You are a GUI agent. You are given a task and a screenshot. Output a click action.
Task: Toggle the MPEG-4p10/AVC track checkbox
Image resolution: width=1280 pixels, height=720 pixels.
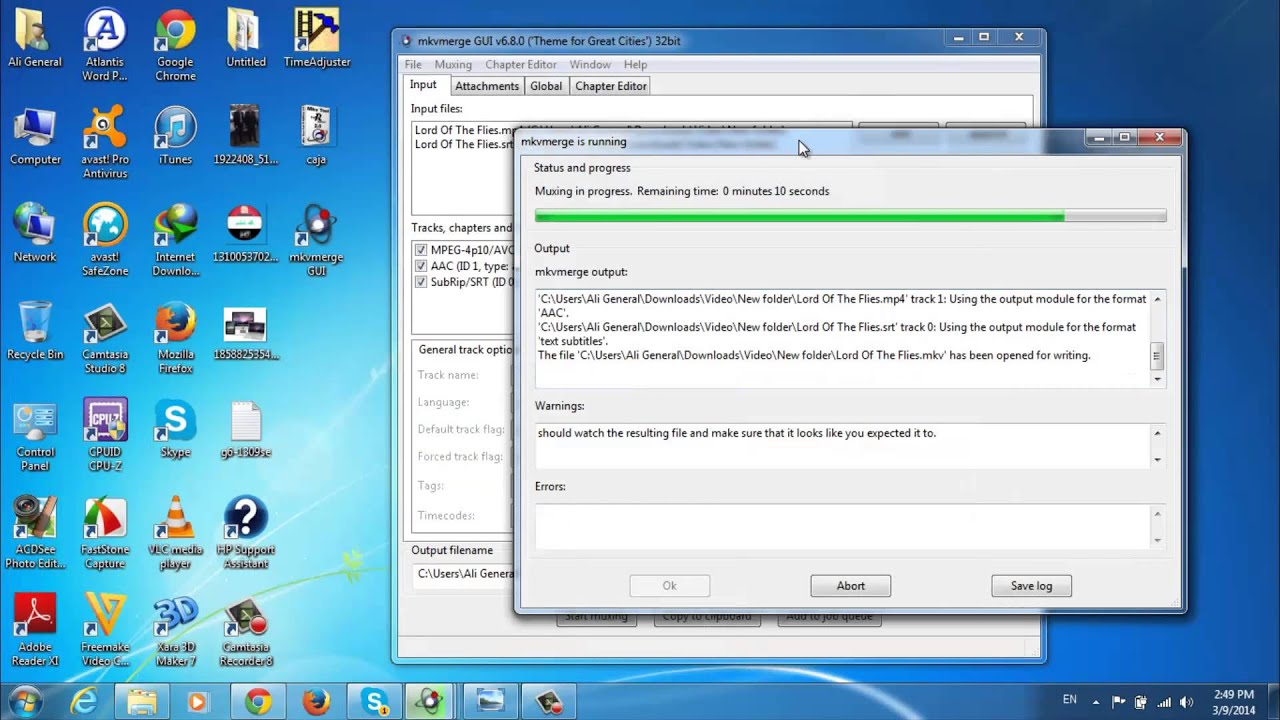pos(421,250)
